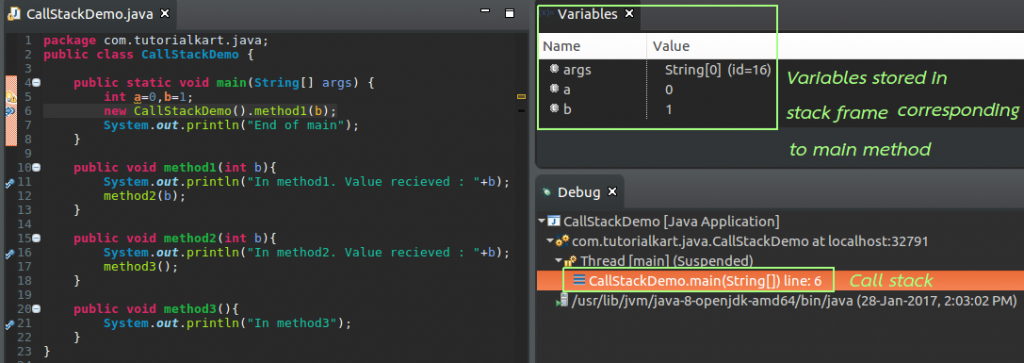Collapse method3 fold toggle at line 20
This screenshot has height=363, width=1024.
pyautogui.click(x=37, y=309)
